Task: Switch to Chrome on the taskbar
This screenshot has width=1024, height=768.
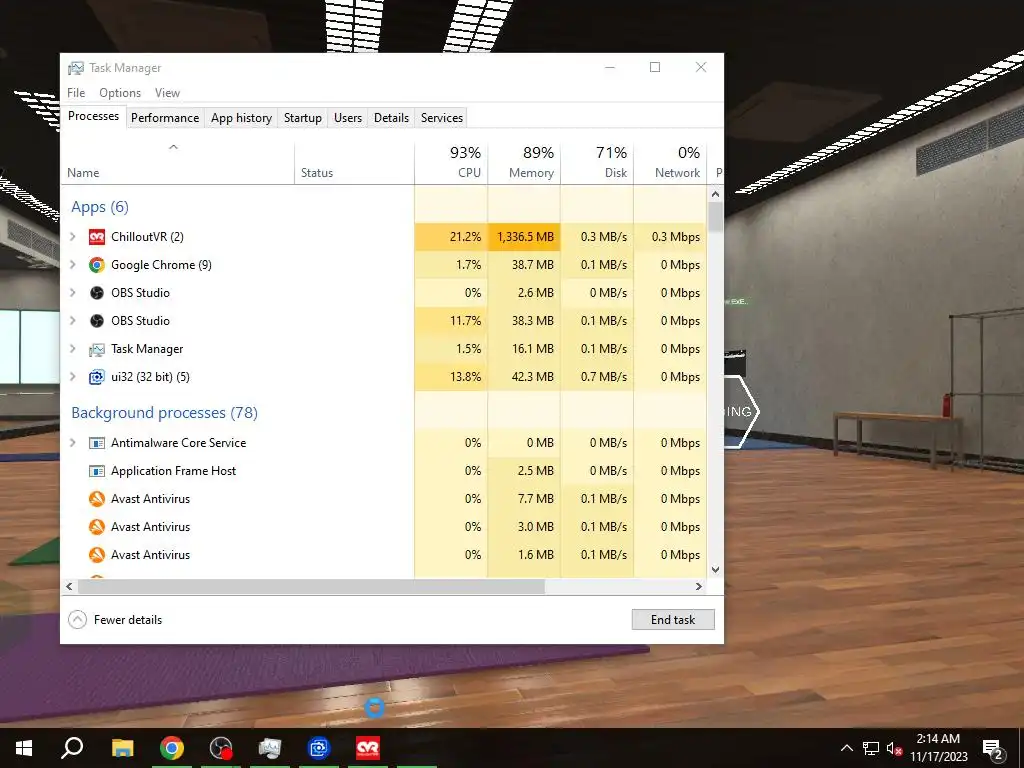Action: tap(172, 748)
